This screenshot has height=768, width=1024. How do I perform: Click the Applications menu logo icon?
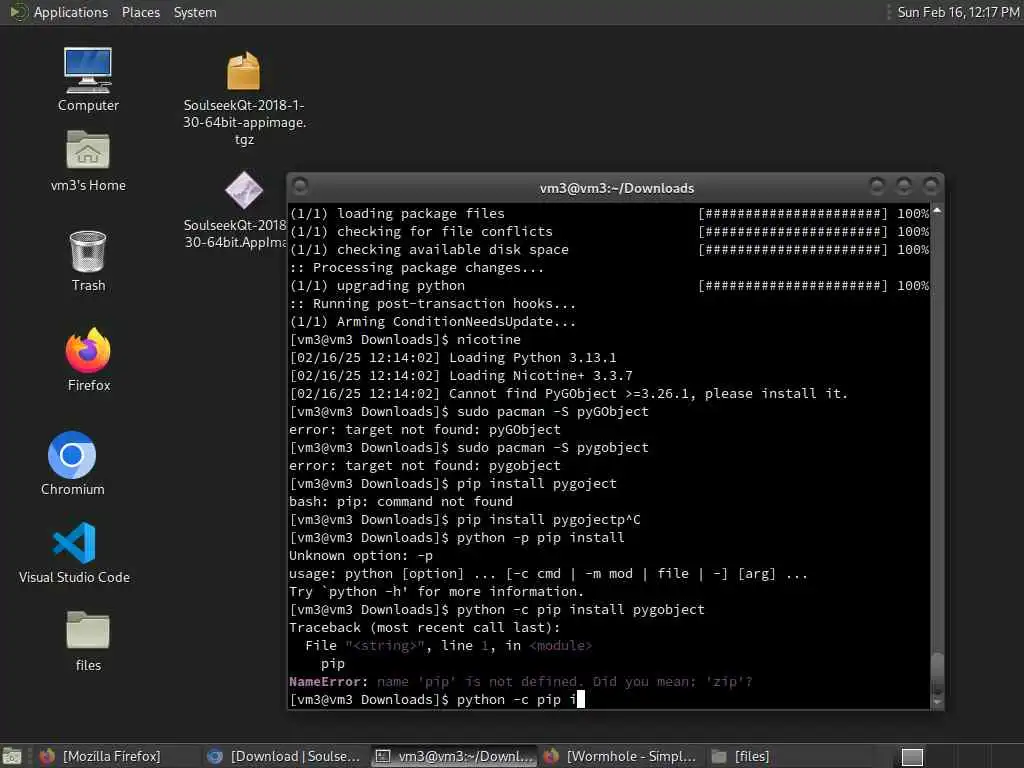[18, 12]
